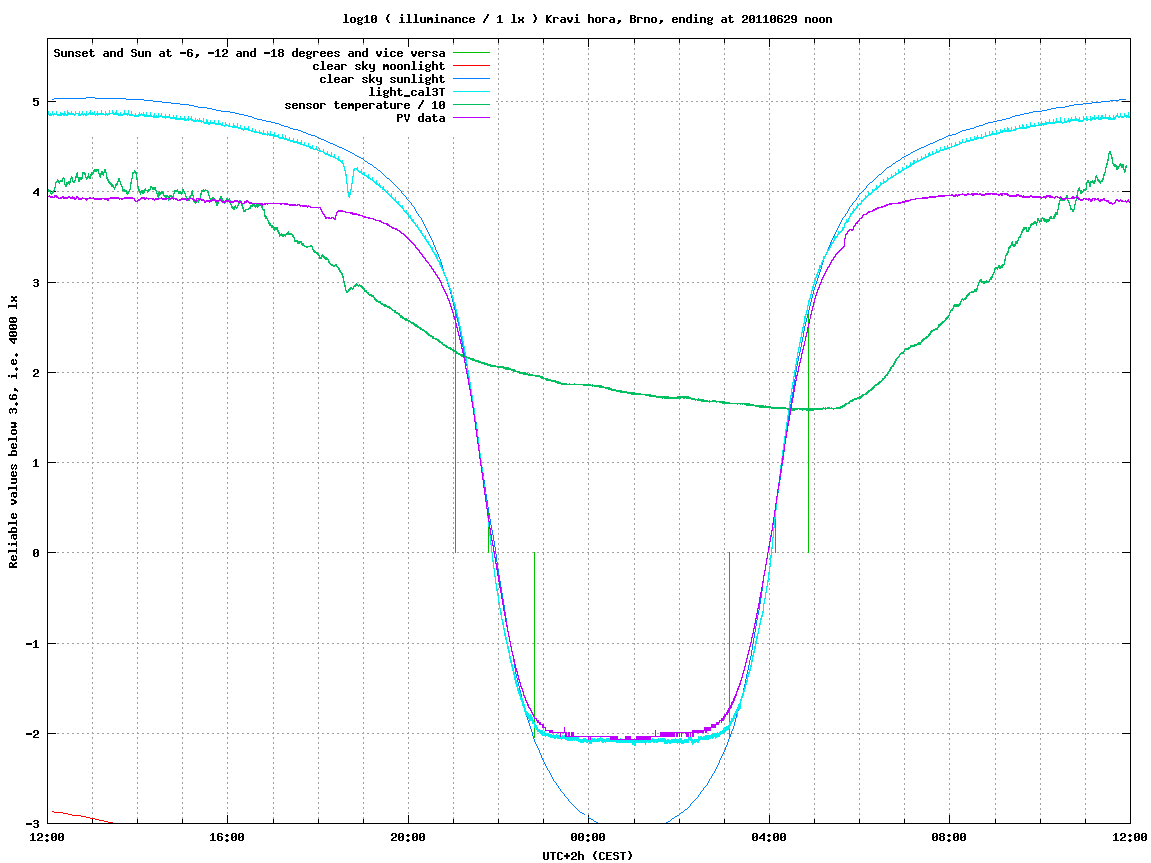Click y-axis tick label 3
The image size is (1151, 863).
pyautogui.click(x=35, y=283)
